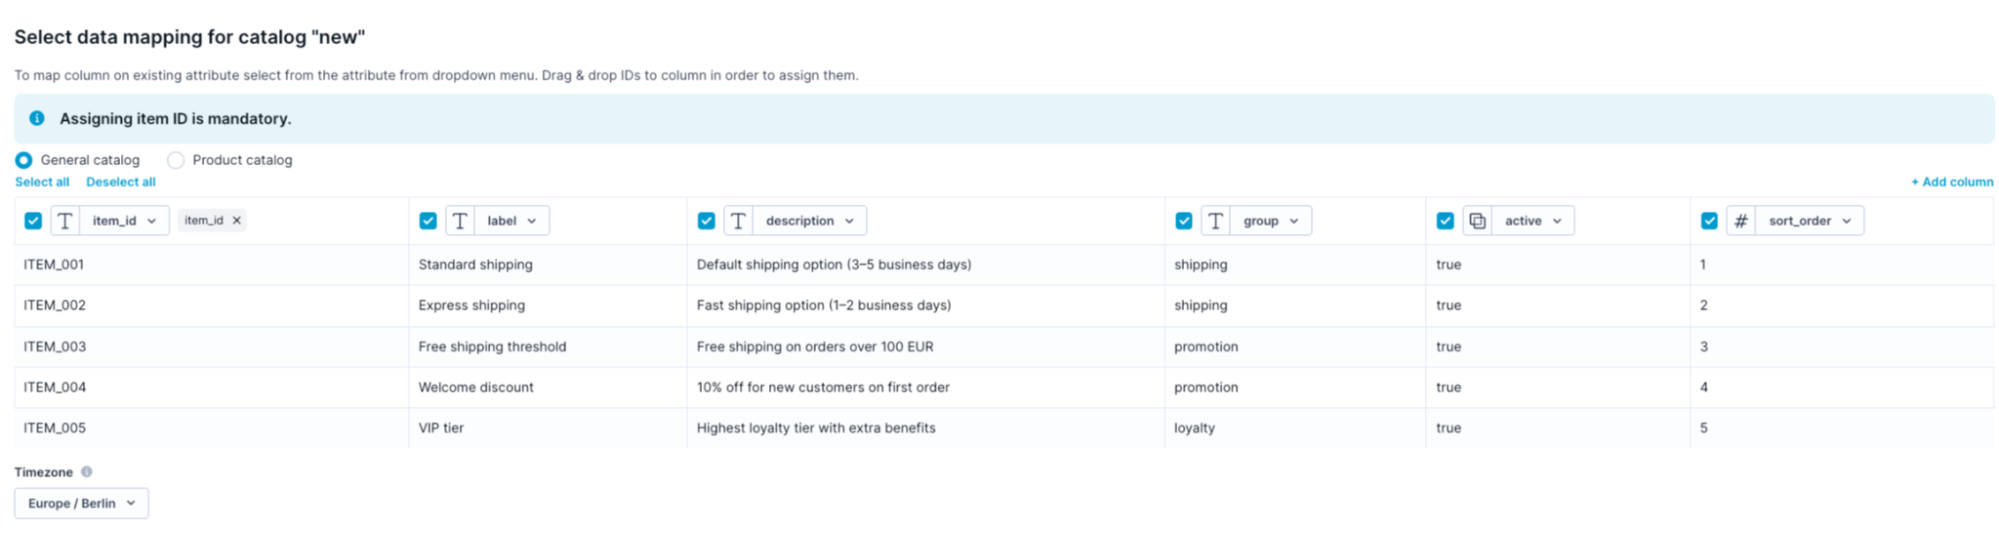Click the text type icon for description column
1999x542 pixels.
click(x=738, y=221)
